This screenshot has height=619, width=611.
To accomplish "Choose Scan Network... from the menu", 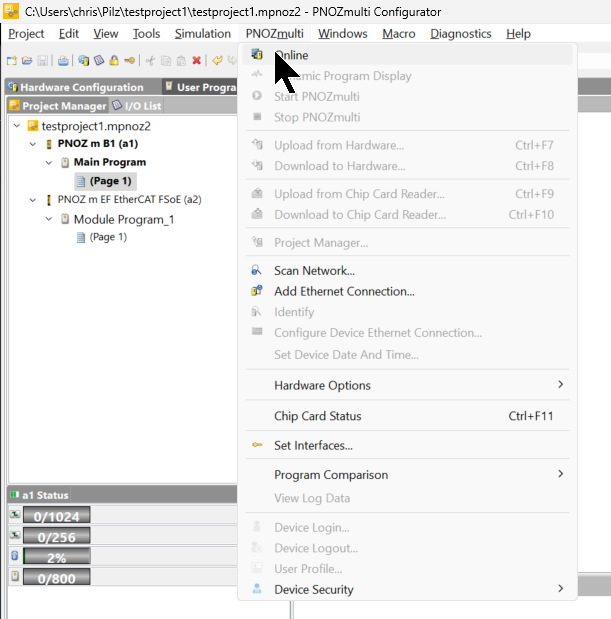I will (x=407, y=270).
